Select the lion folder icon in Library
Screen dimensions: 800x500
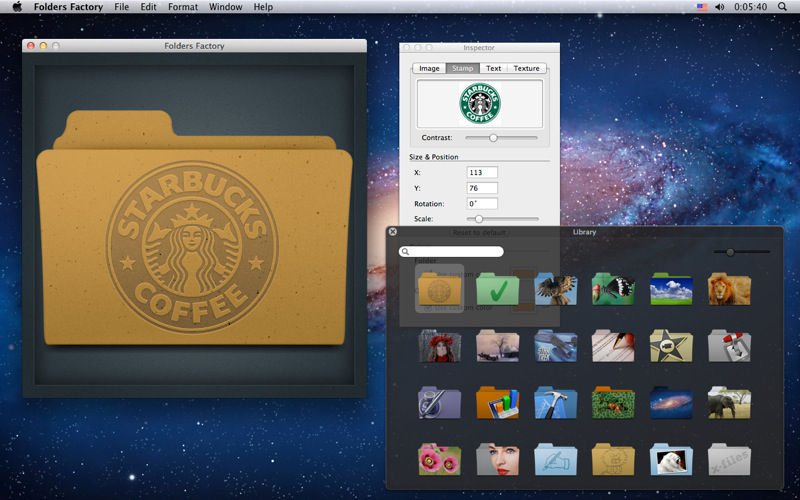(730, 289)
